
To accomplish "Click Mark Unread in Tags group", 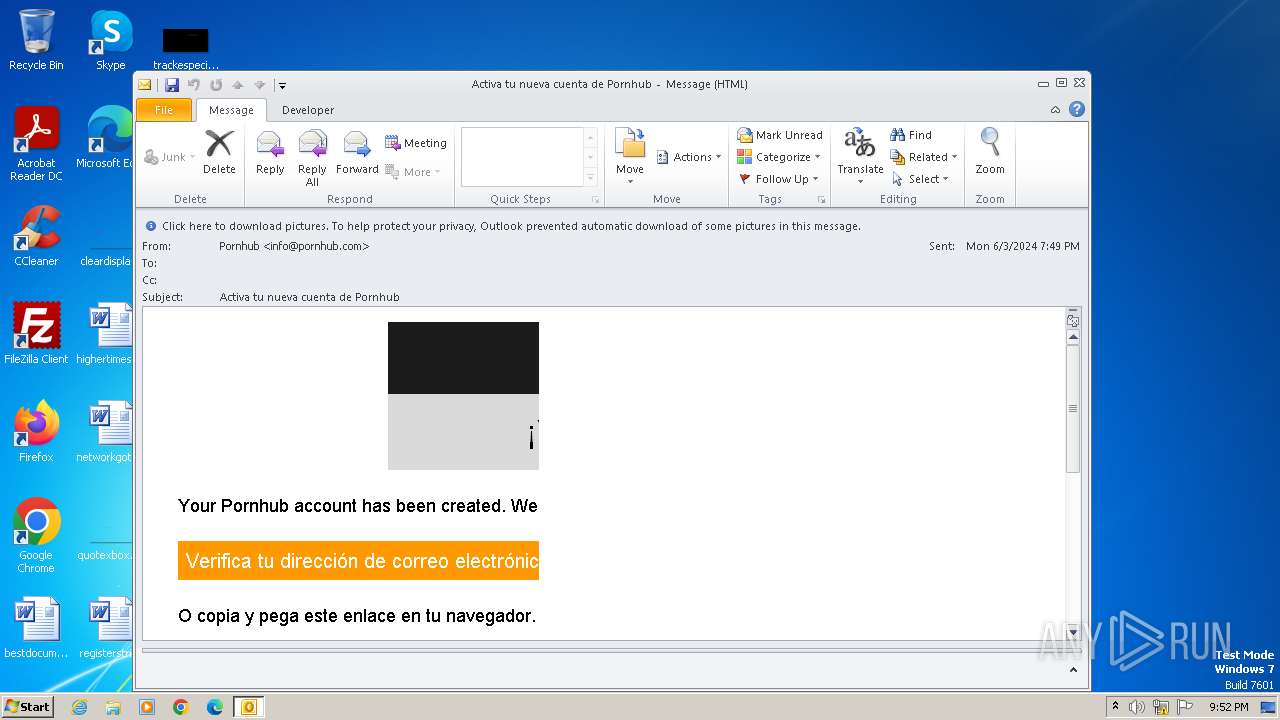I will (x=780, y=135).
